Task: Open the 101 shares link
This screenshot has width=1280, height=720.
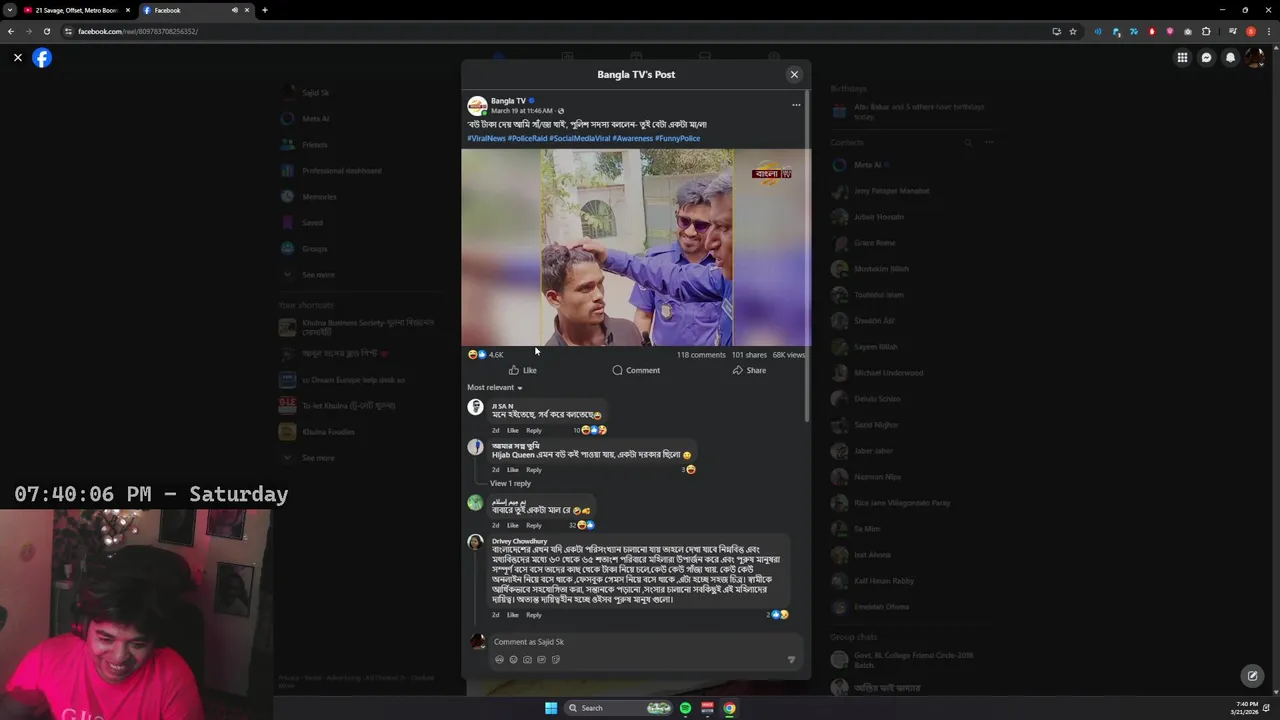Action: tap(749, 355)
